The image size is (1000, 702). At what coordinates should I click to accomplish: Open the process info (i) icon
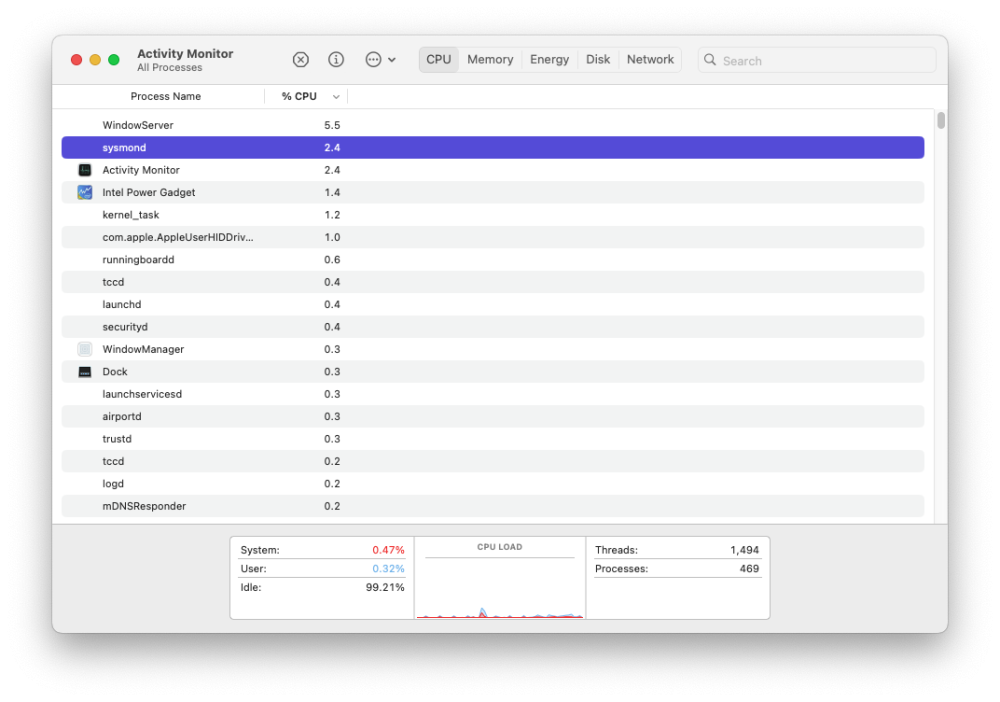pyautogui.click(x=335, y=59)
